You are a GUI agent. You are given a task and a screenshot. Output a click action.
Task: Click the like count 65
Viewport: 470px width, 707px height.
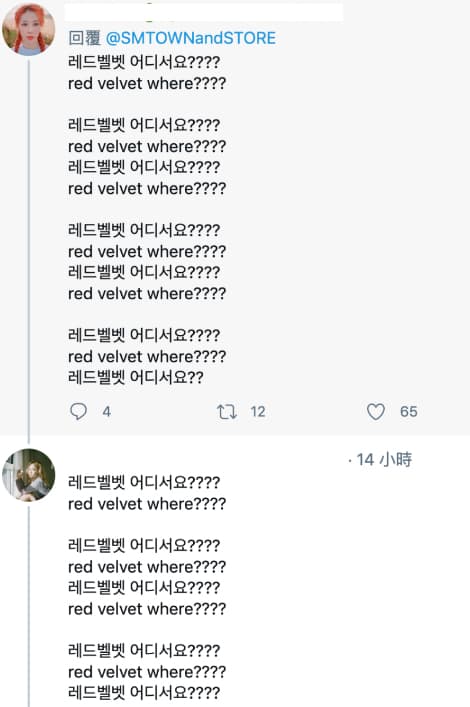(409, 412)
